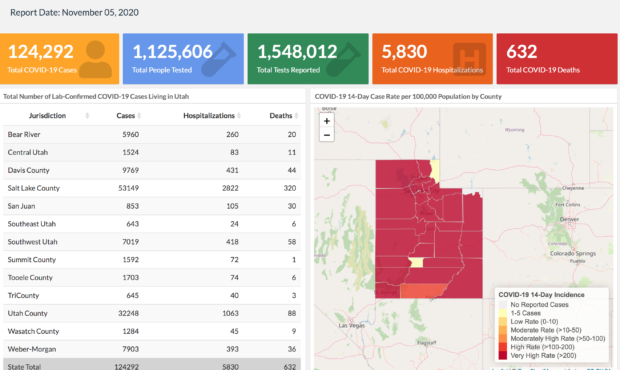Click the hospital H icon on Hospitalizations card
This screenshot has width=620, height=370.
coord(469,59)
